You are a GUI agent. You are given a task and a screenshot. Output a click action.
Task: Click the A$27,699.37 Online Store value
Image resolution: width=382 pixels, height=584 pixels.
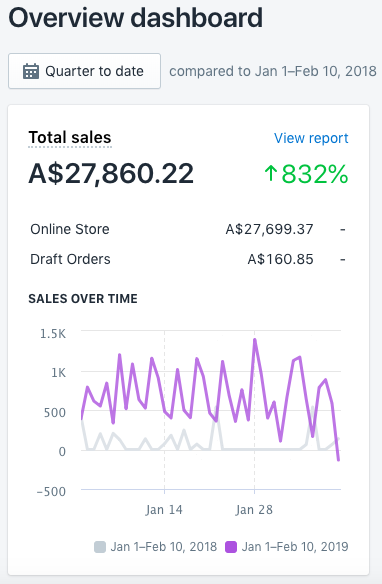pos(270,229)
